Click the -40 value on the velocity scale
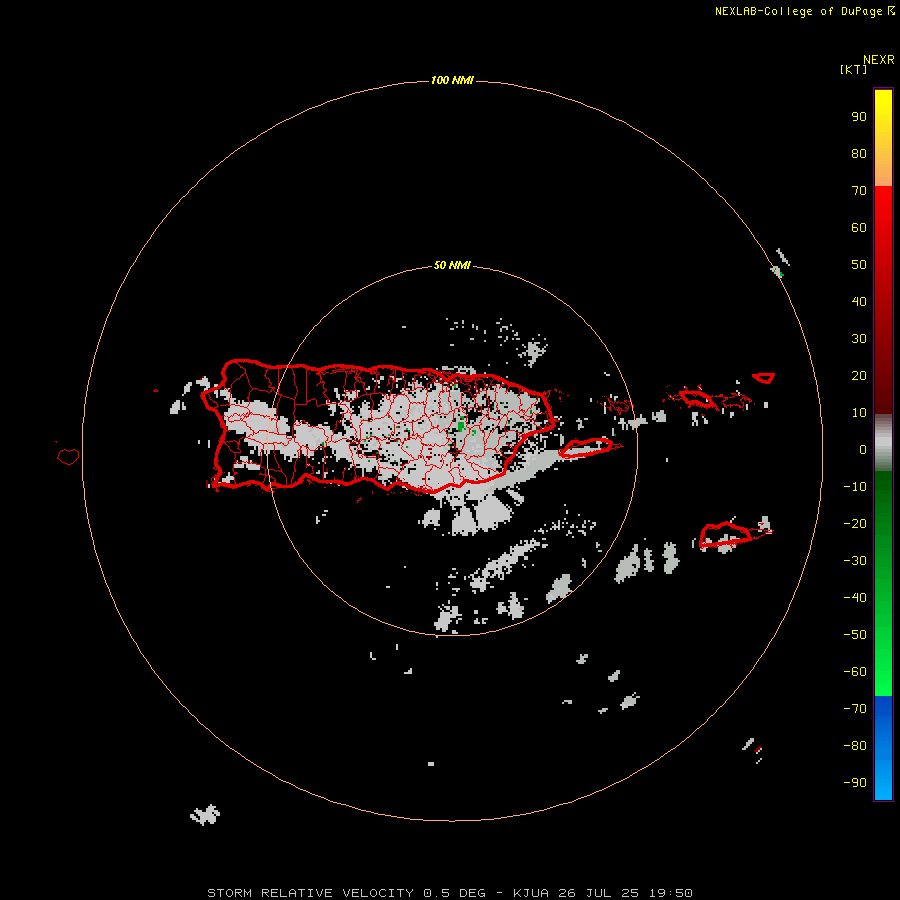 (855, 598)
